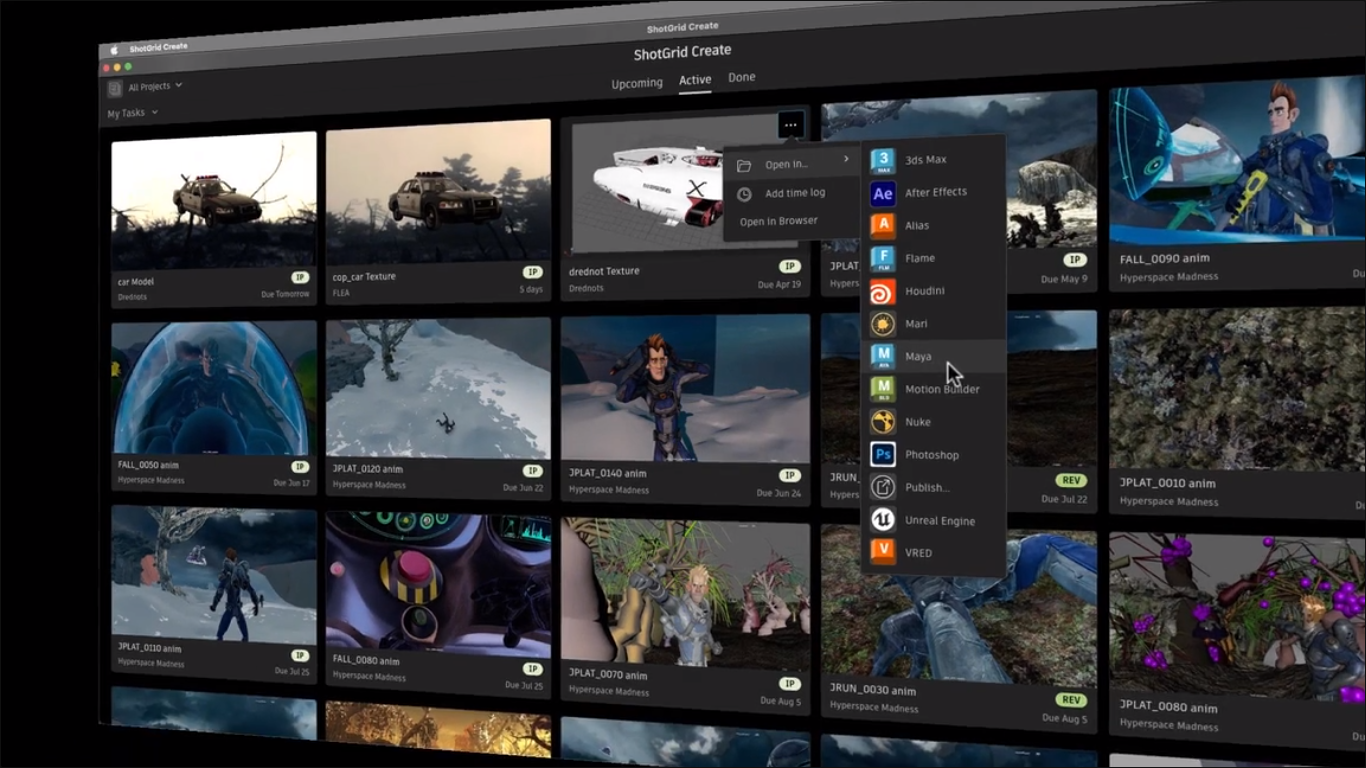Click the VRED app icon

click(x=883, y=552)
